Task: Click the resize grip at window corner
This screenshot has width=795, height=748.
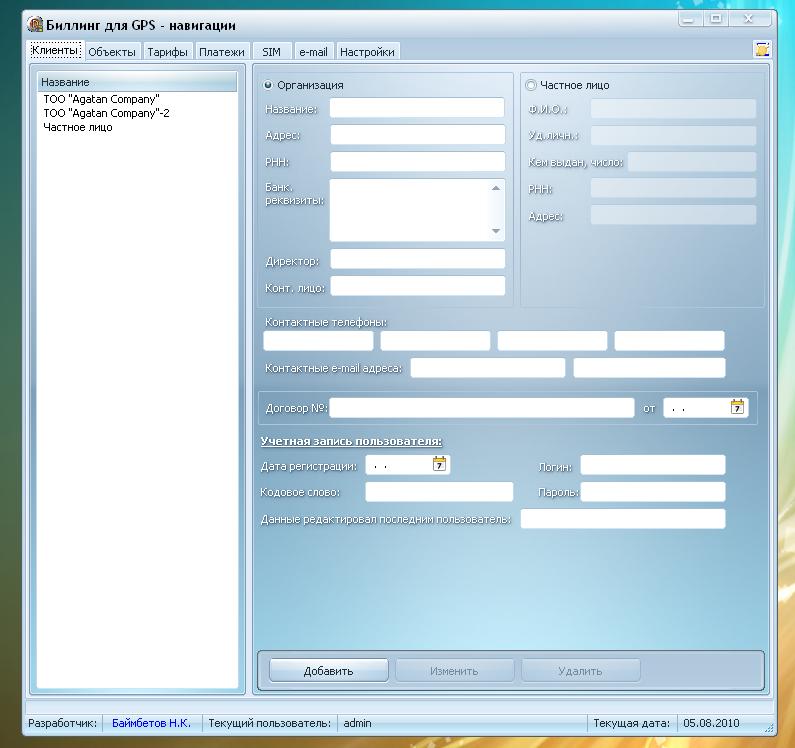Action: (769, 729)
